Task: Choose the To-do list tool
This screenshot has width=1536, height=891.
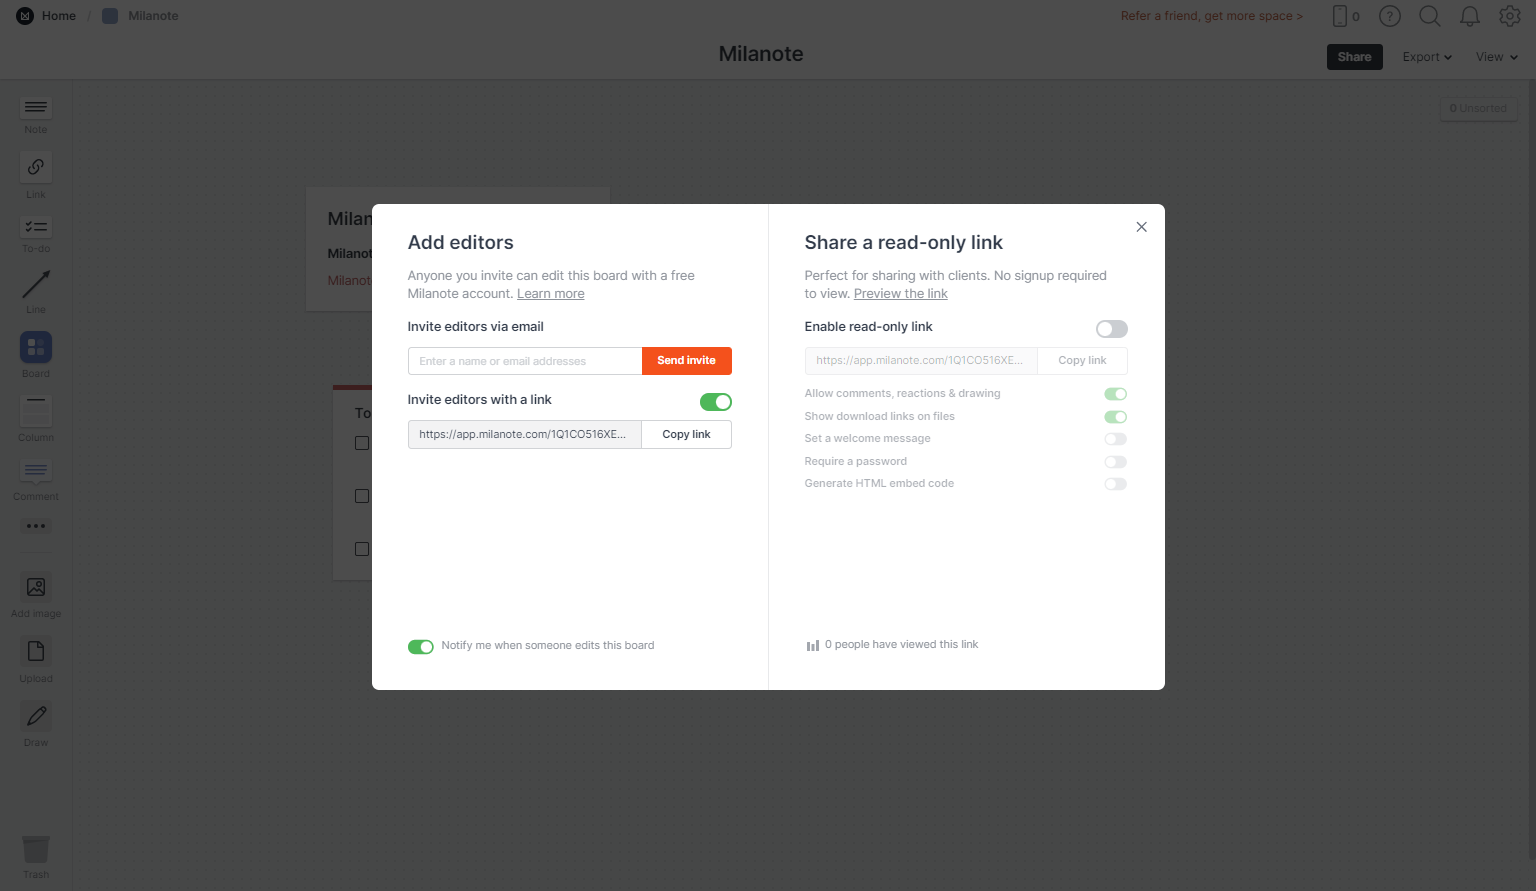Action: [x=36, y=228]
